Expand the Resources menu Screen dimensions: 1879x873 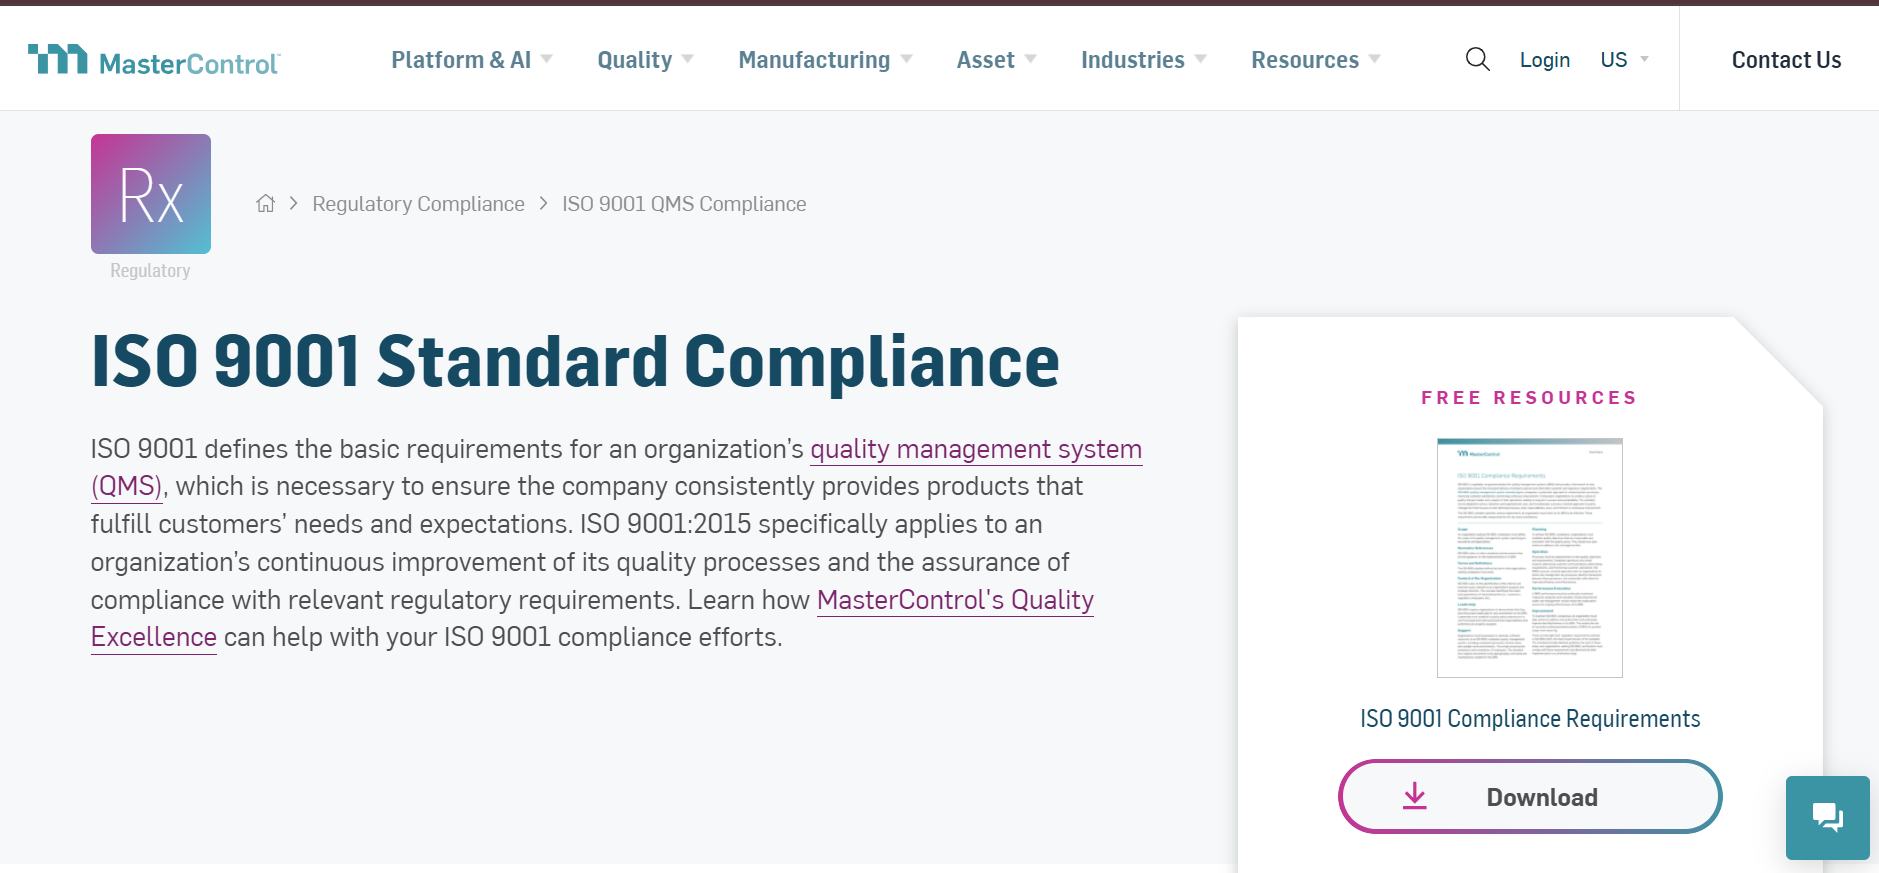click(1315, 60)
